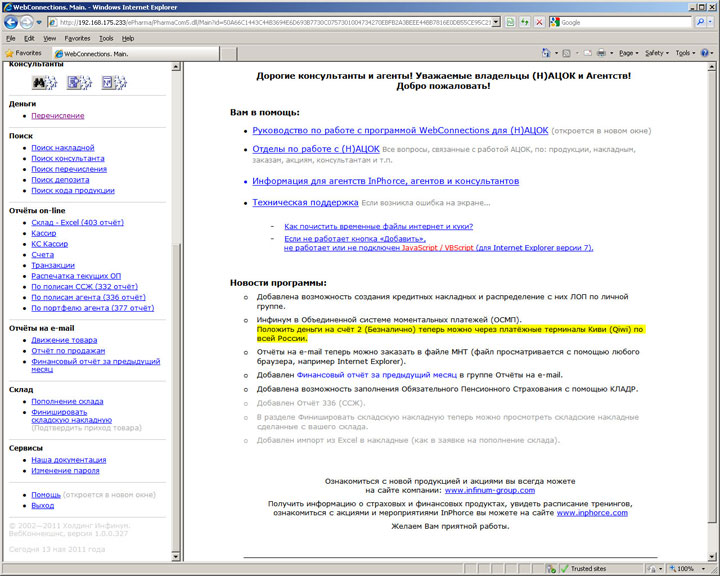Click the blue Help question mark icon
Image resolution: width=720 pixels, height=576 pixels.
(x=704, y=53)
